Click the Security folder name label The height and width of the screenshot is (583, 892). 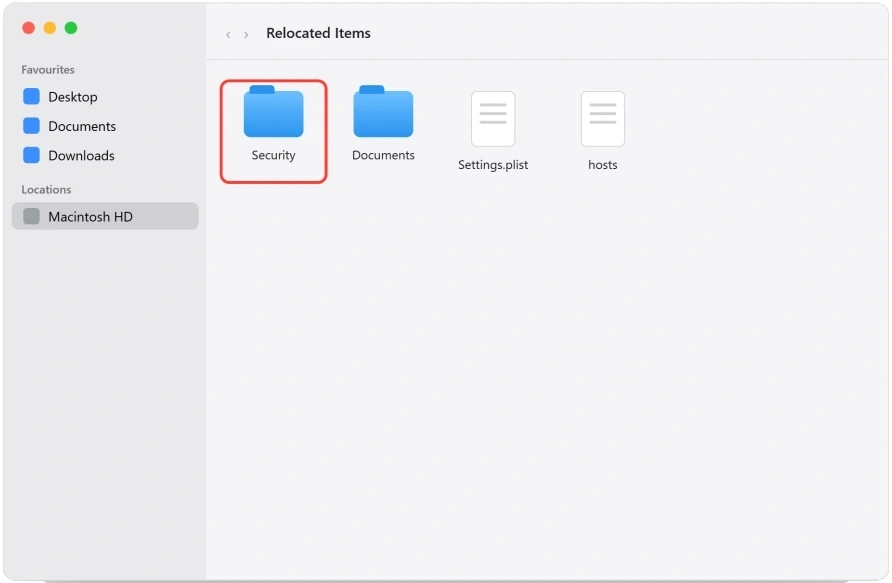click(x=274, y=155)
